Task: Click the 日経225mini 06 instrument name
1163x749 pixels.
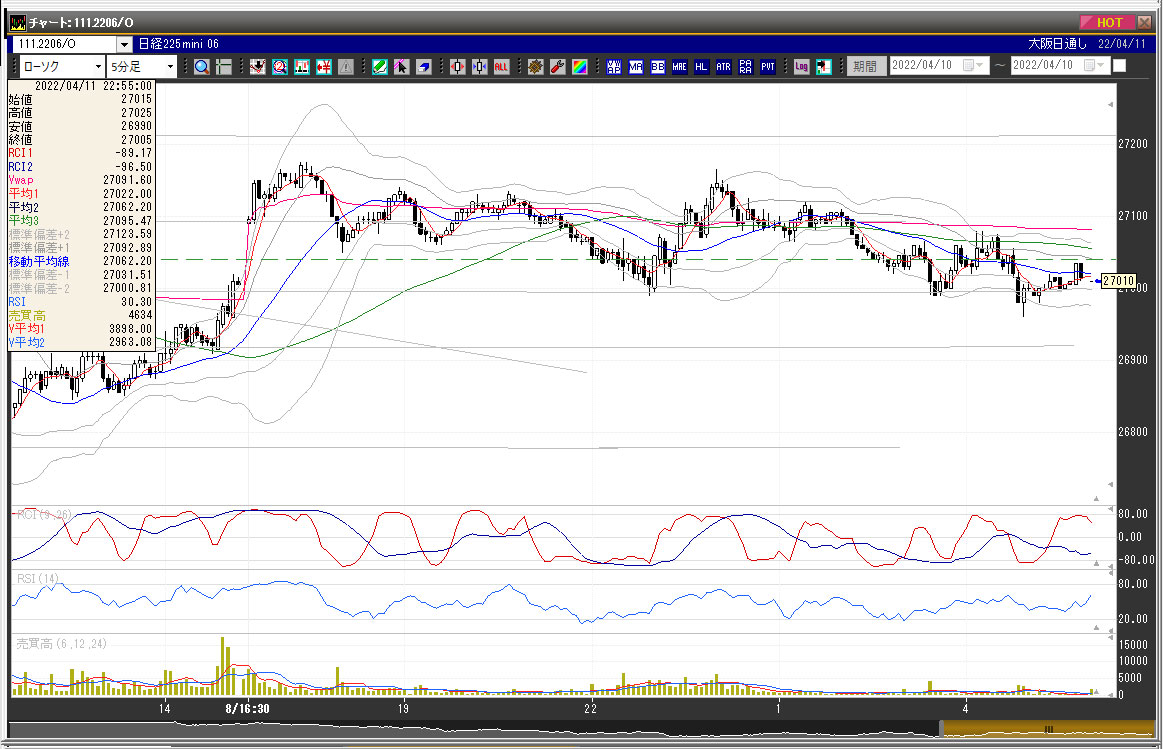Action: coord(179,44)
